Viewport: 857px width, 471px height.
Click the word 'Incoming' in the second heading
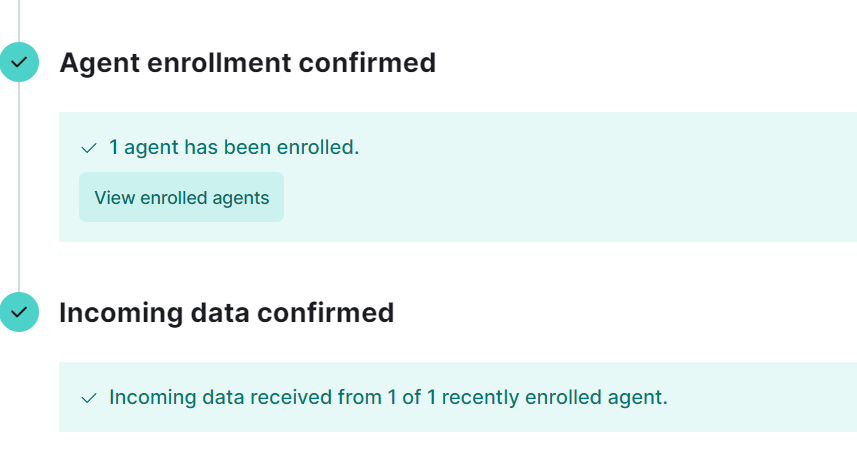(121, 314)
